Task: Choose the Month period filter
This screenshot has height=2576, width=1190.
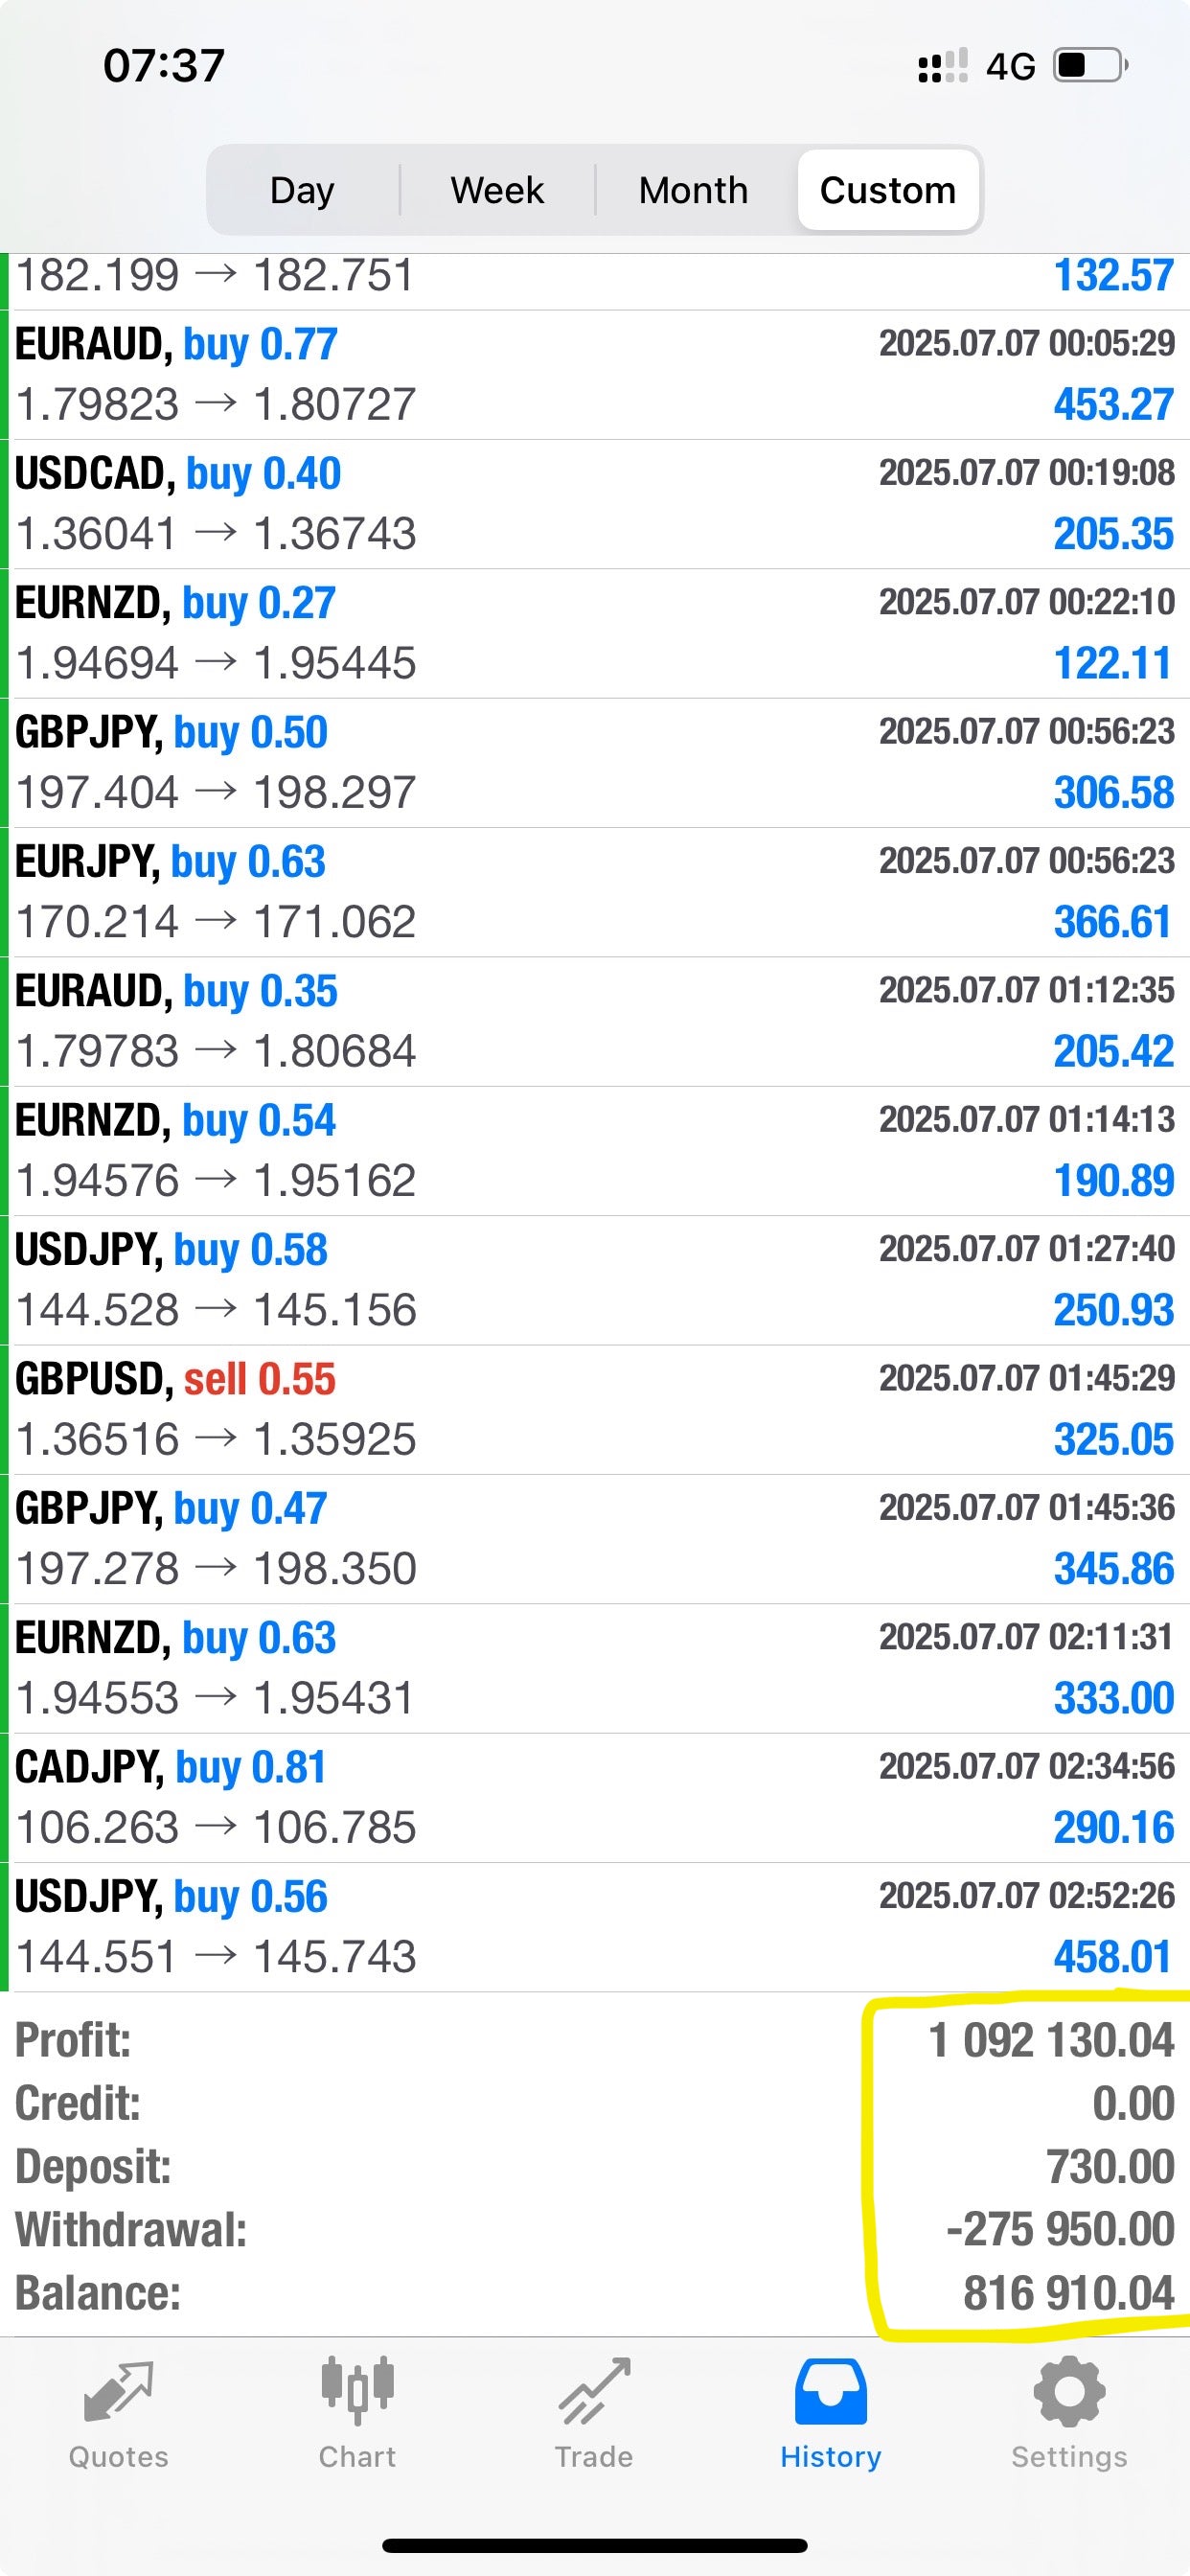Action: click(693, 190)
